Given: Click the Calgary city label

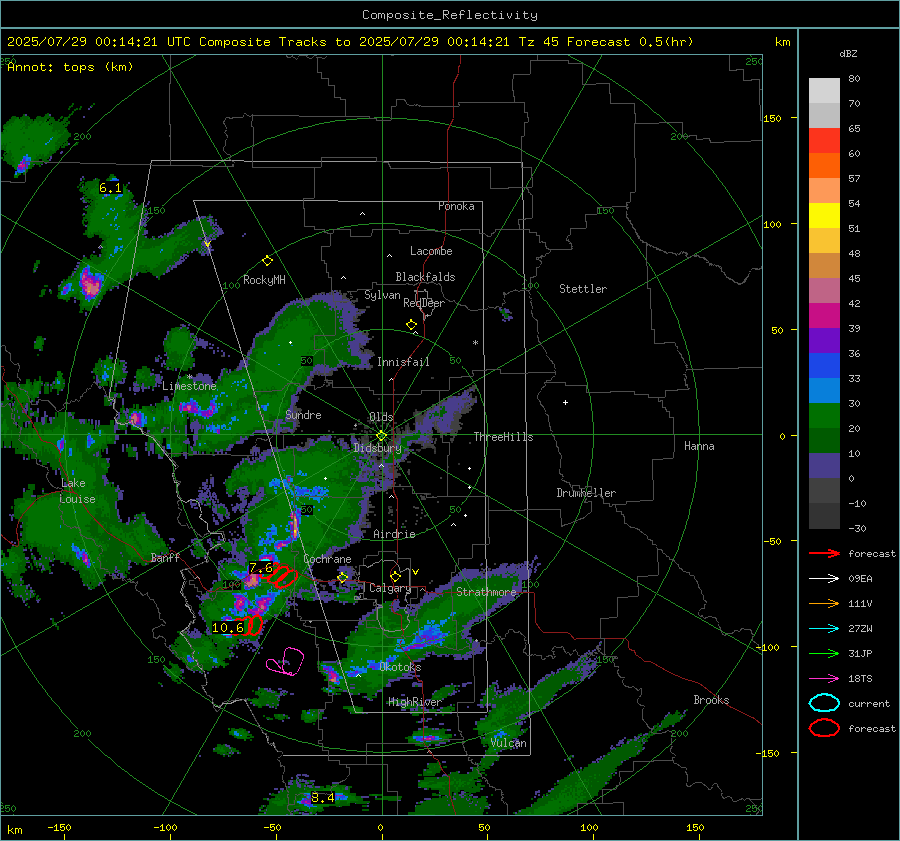Looking at the screenshot, I should coord(390,588).
